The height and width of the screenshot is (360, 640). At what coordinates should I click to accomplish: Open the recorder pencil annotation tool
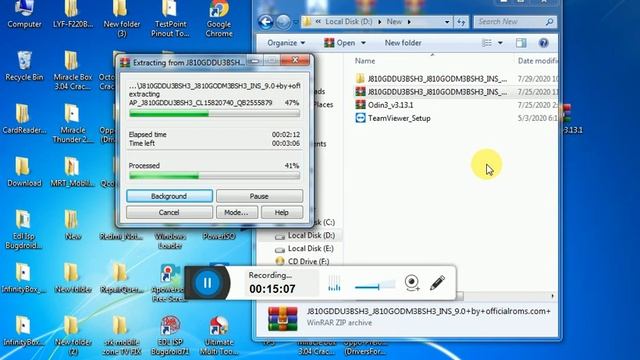(437, 282)
